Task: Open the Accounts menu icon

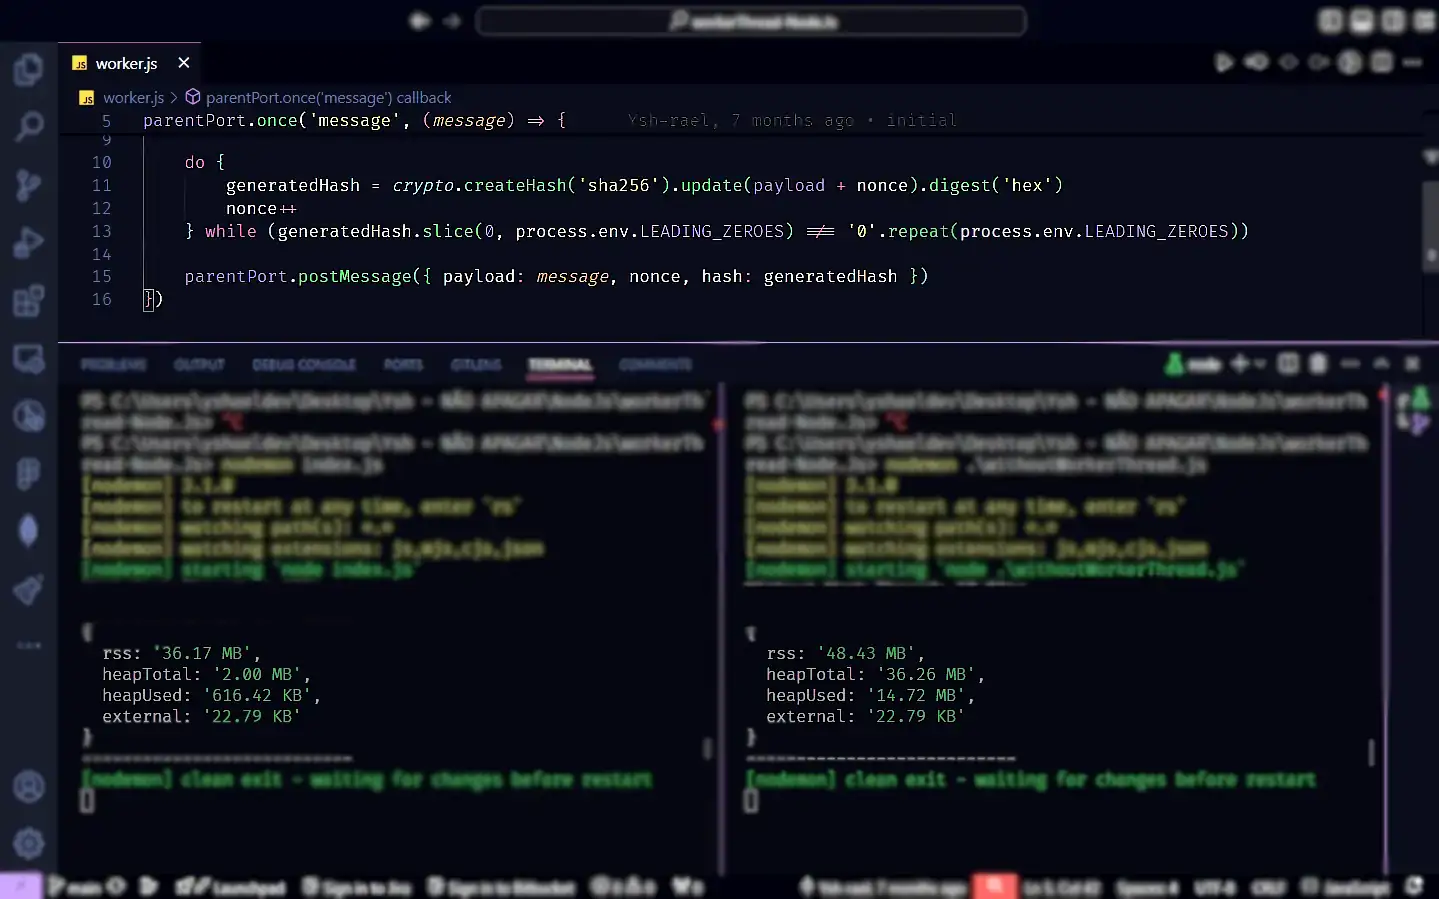Action: (x=28, y=787)
